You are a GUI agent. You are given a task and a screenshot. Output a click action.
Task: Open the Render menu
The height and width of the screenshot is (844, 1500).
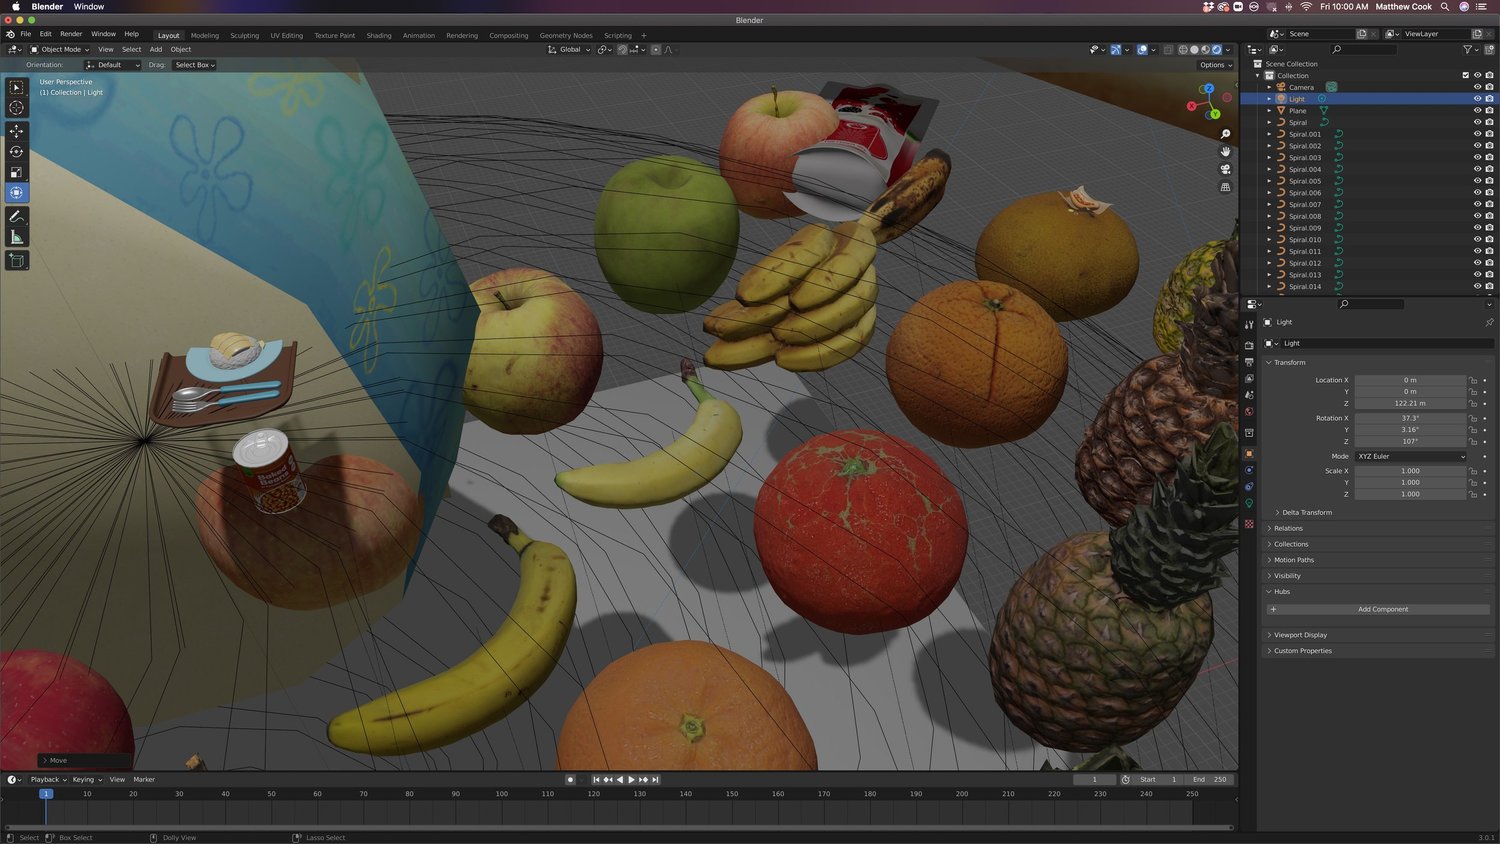click(71, 34)
